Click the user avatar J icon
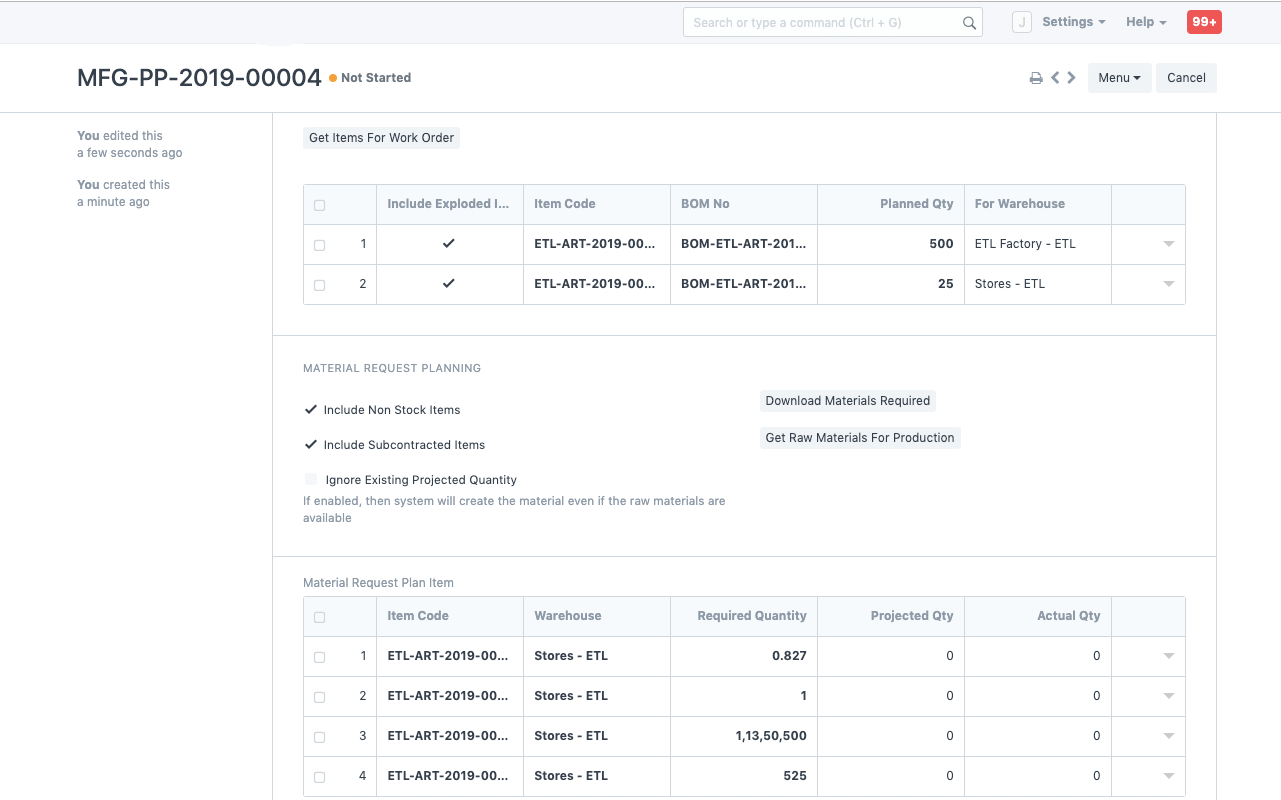The width and height of the screenshot is (1281, 800). click(x=1021, y=22)
